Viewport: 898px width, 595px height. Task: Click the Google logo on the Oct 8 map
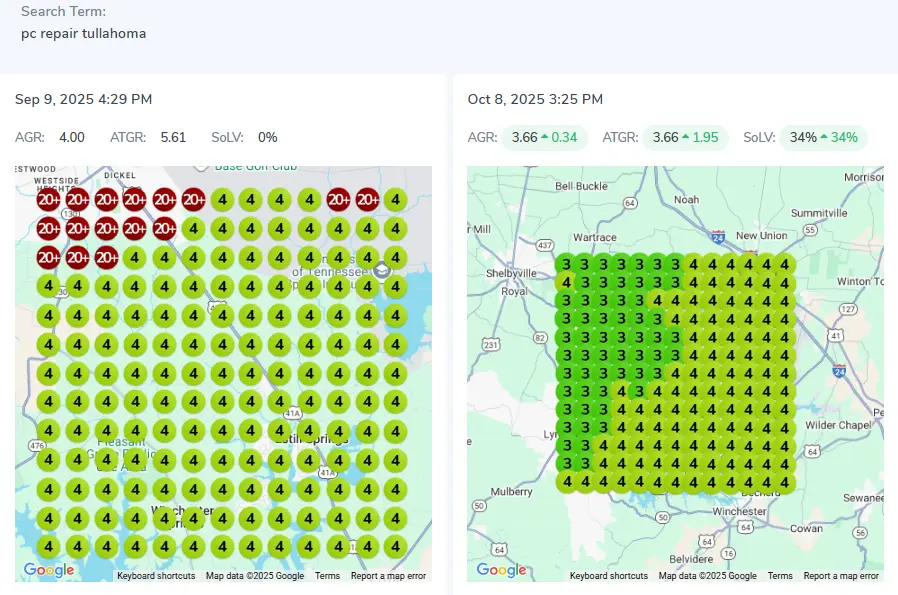[x=501, y=570]
